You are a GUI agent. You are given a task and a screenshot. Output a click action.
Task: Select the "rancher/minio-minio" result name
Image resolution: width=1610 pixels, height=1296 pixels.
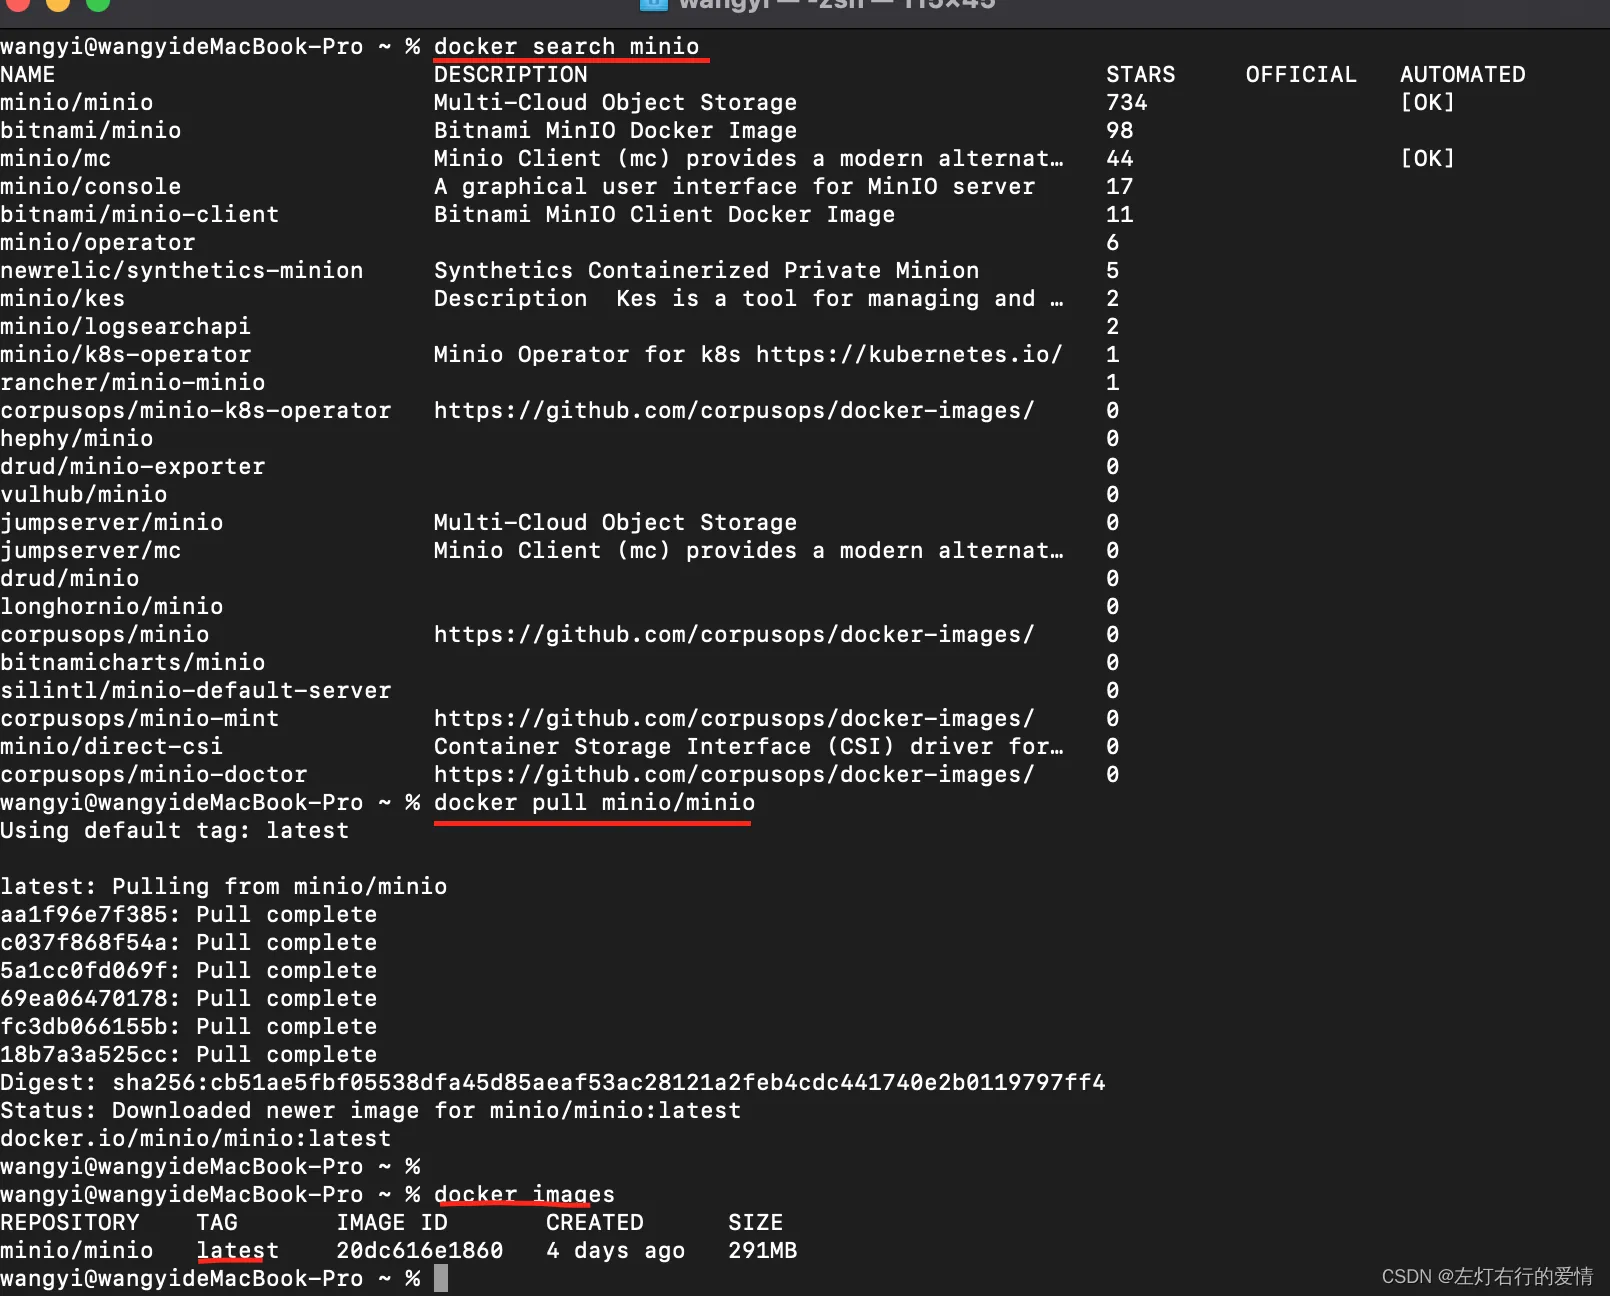tap(133, 382)
